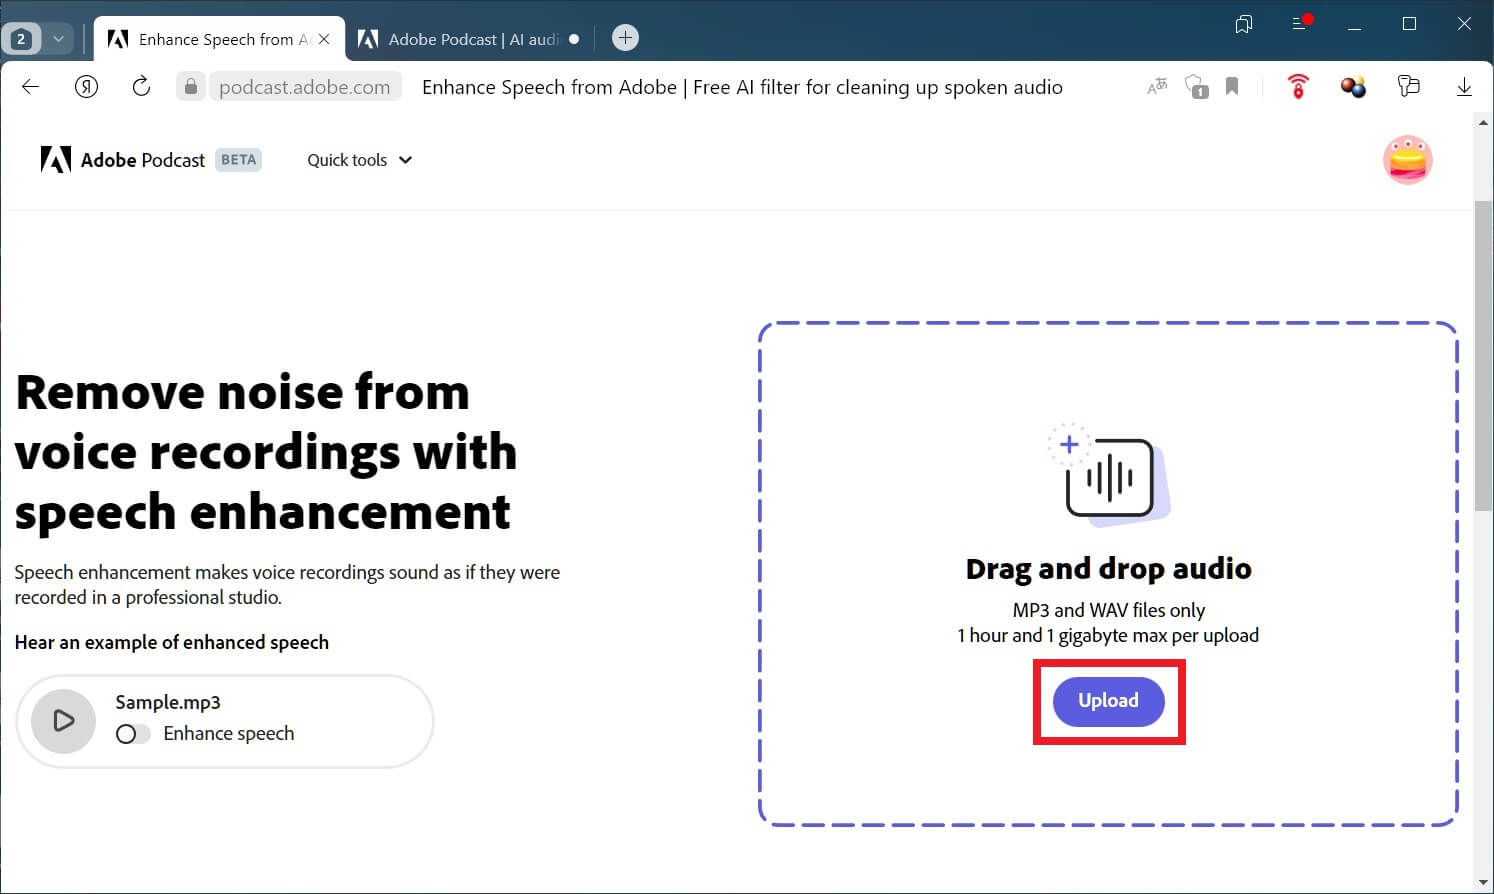Open the user profile avatar
Image resolution: width=1494 pixels, height=894 pixels.
click(1407, 160)
